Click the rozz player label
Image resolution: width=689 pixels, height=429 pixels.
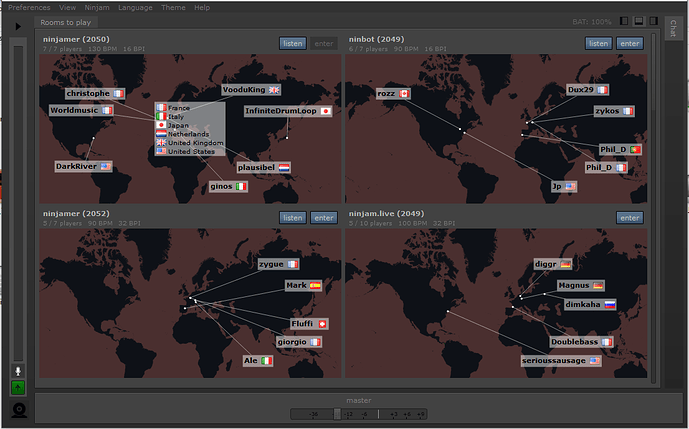pyautogui.click(x=393, y=94)
